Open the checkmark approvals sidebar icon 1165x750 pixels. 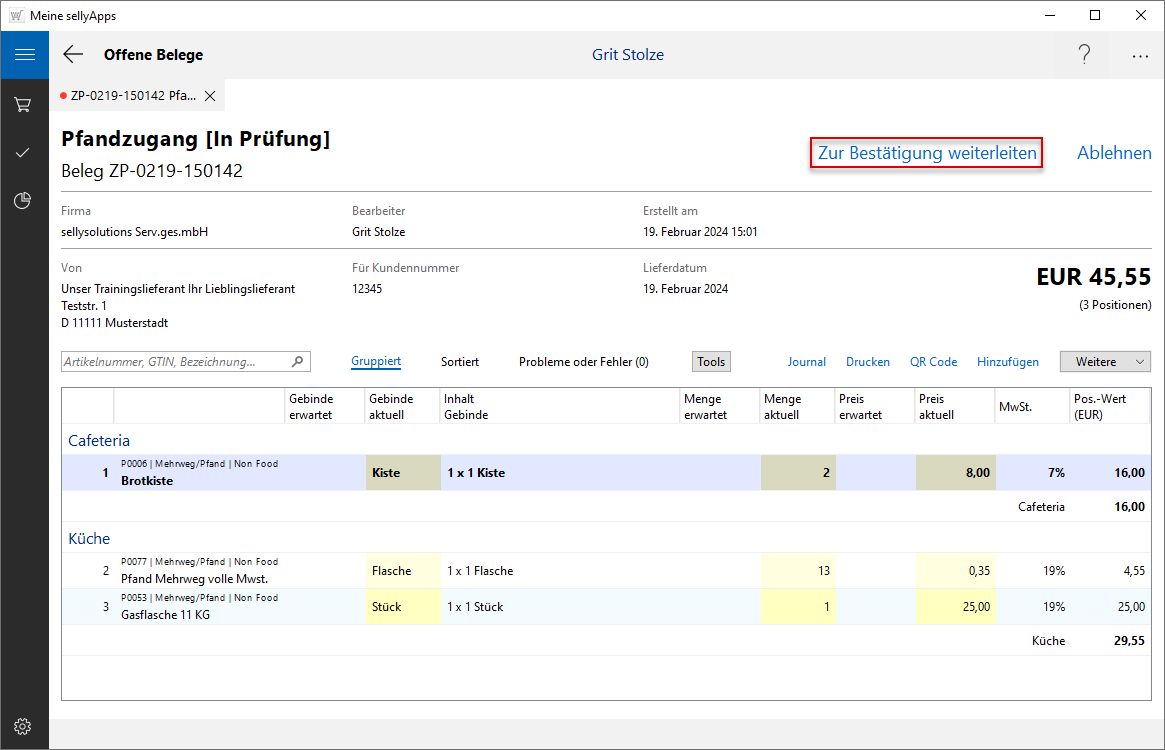tap(24, 153)
